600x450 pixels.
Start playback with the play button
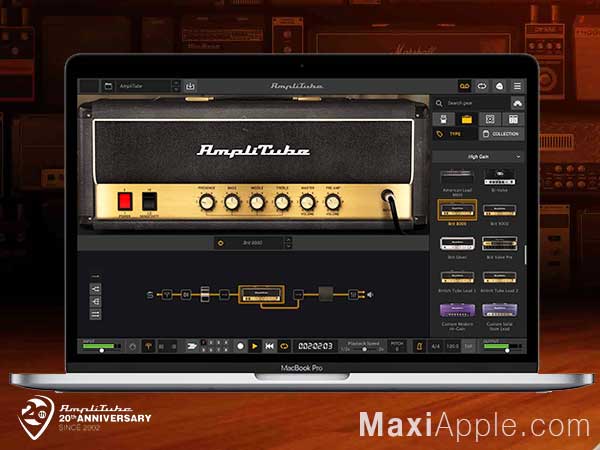pyautogui.click(x=254, y=346)
